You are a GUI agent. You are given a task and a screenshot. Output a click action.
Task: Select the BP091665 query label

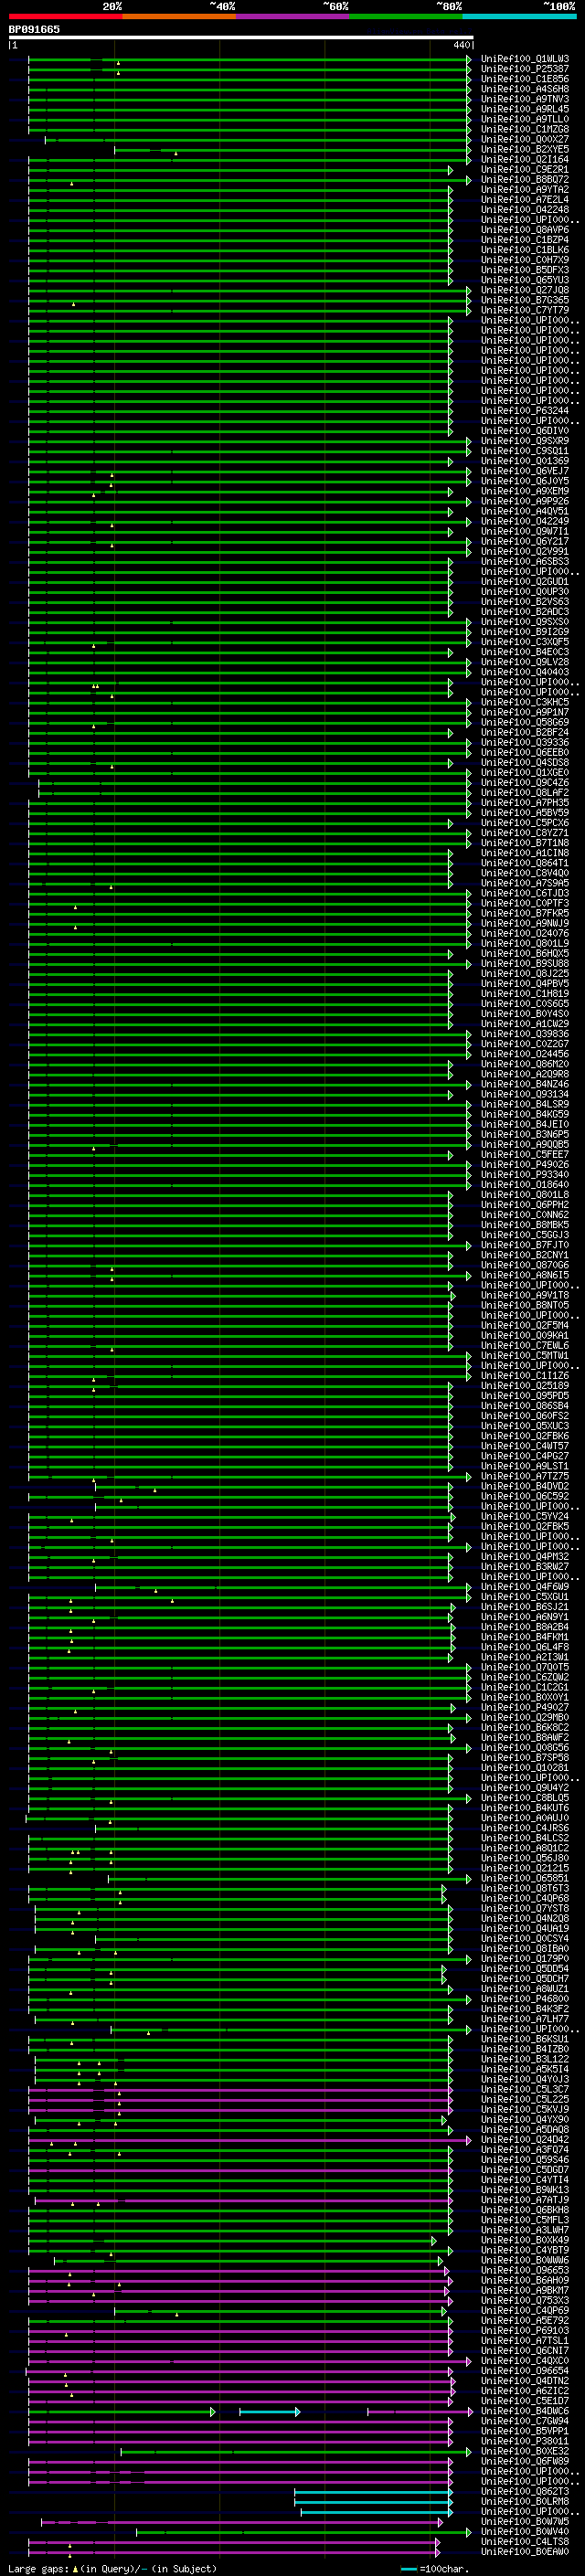(x=34, y=29)
